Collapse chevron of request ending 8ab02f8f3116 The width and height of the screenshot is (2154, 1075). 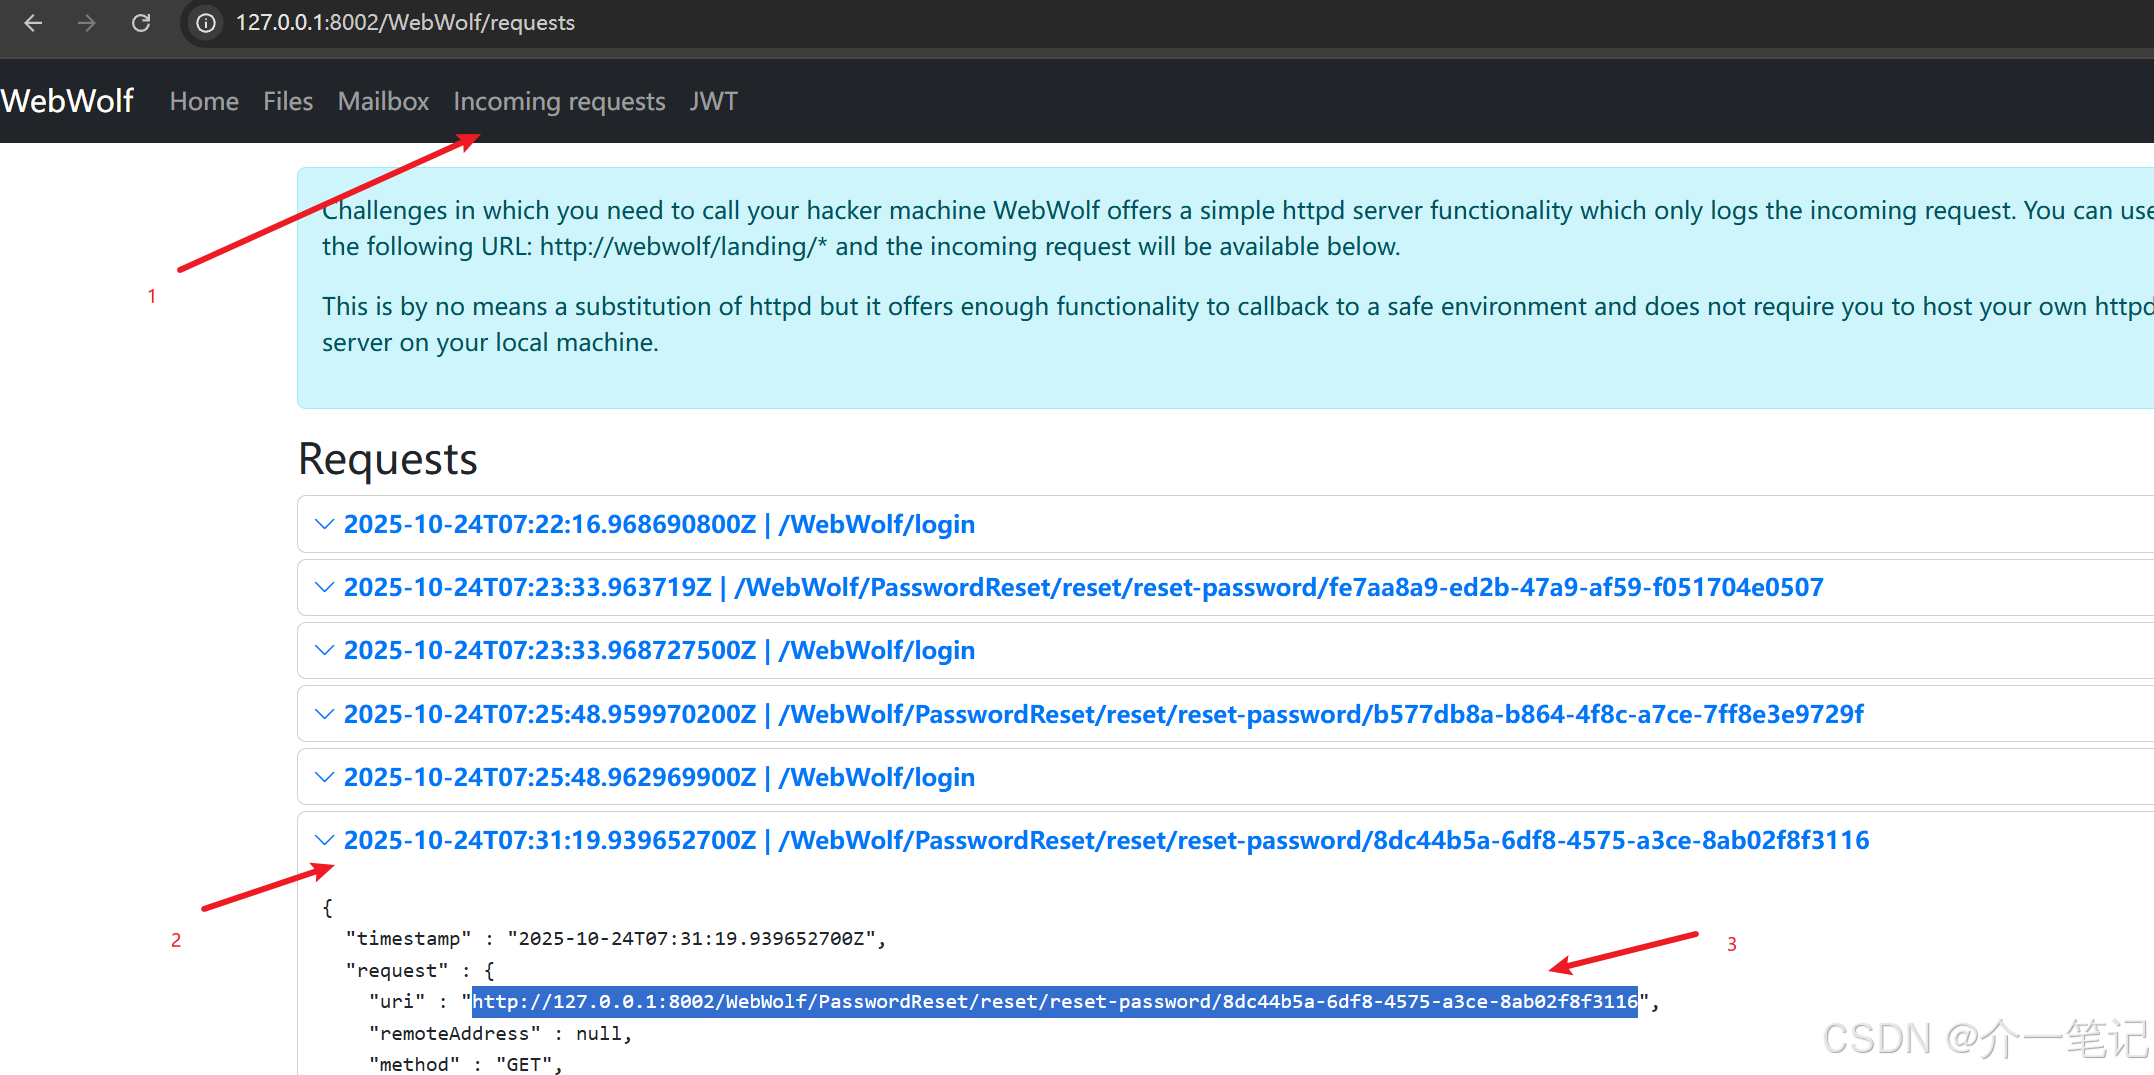323,840
